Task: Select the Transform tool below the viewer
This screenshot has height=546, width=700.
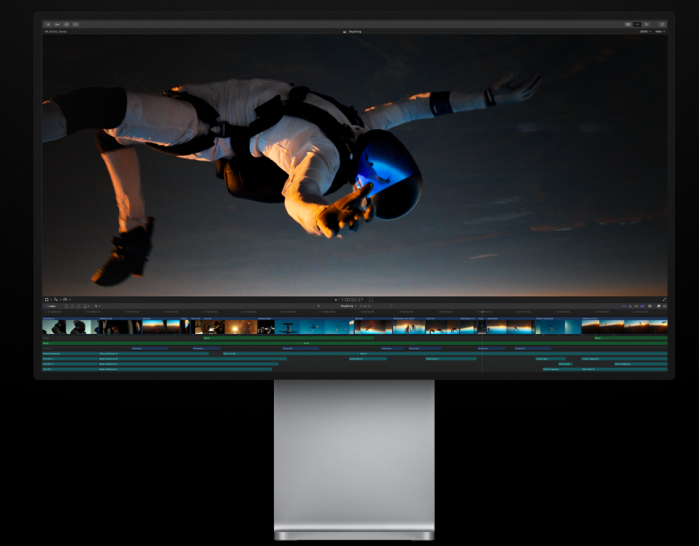Action: [x=47, y=299]
